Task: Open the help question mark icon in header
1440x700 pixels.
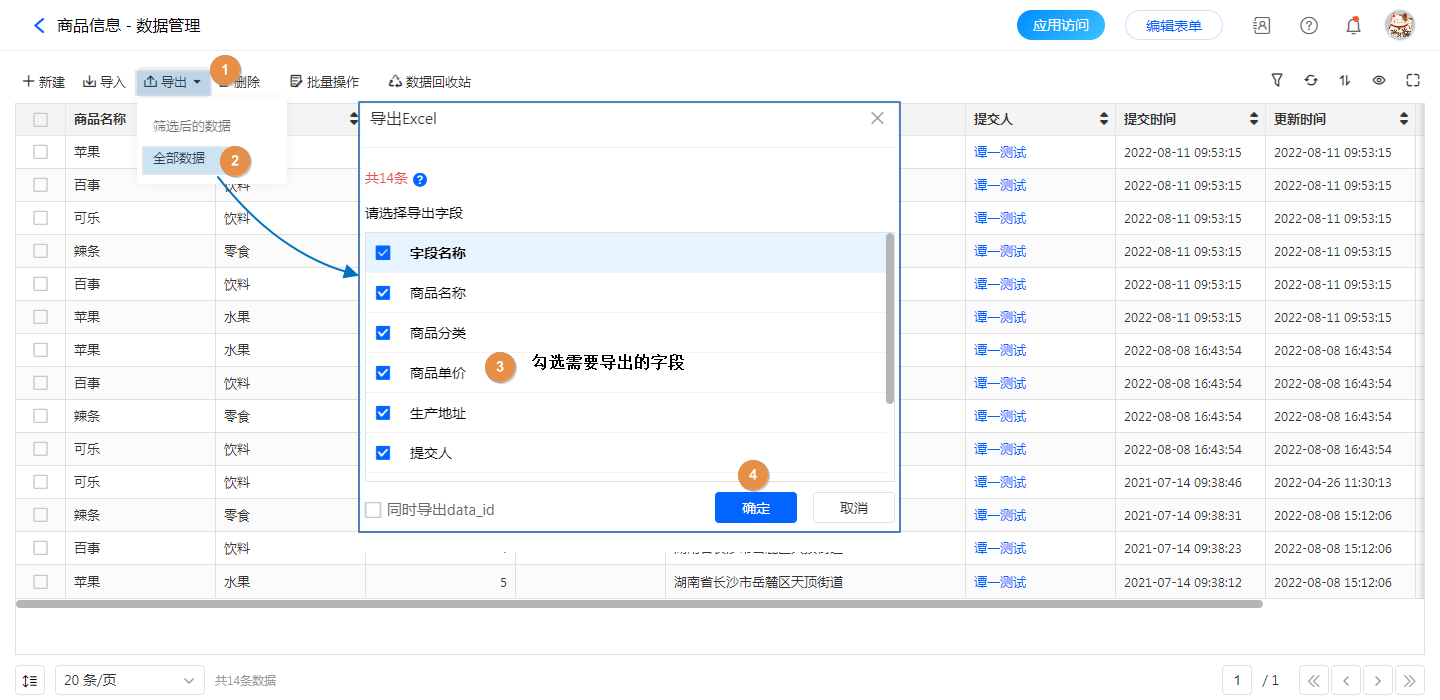Action: click(1308, 26)
